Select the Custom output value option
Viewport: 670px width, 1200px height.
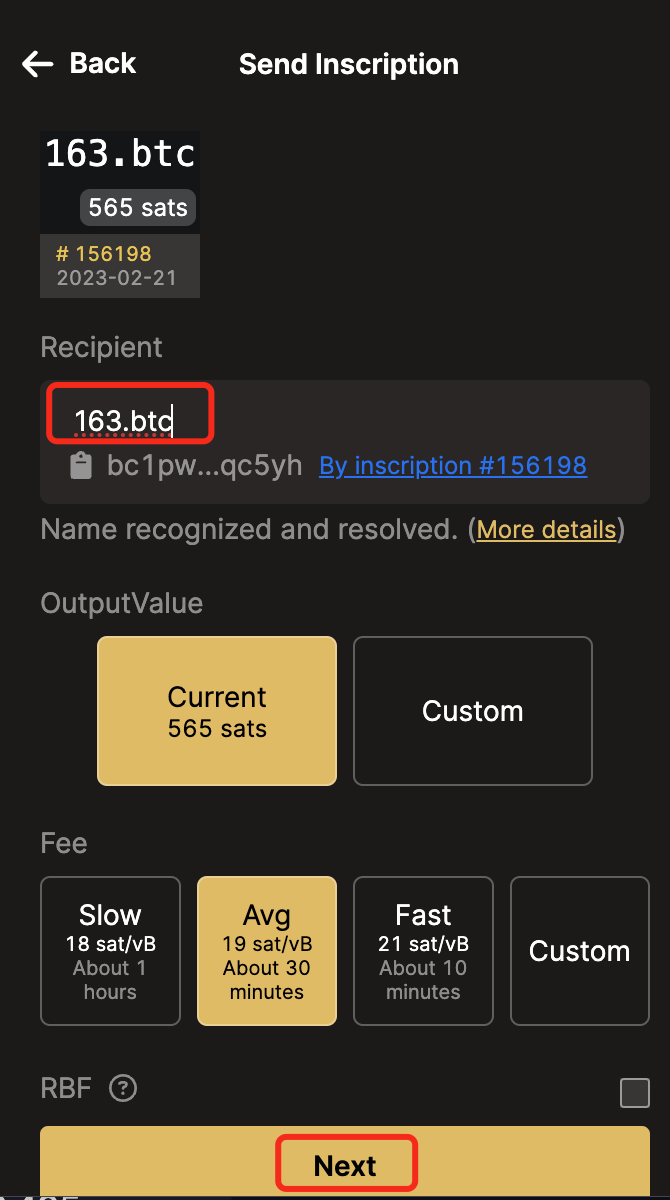click(473, 711)
